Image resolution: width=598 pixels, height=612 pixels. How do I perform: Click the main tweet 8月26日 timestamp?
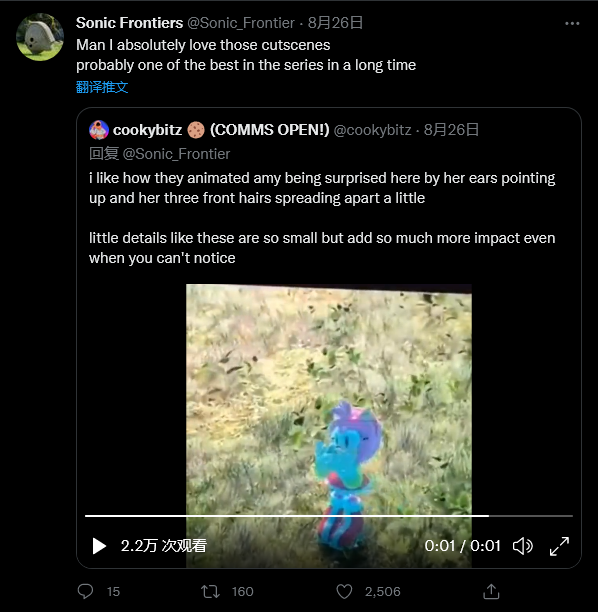335,23
